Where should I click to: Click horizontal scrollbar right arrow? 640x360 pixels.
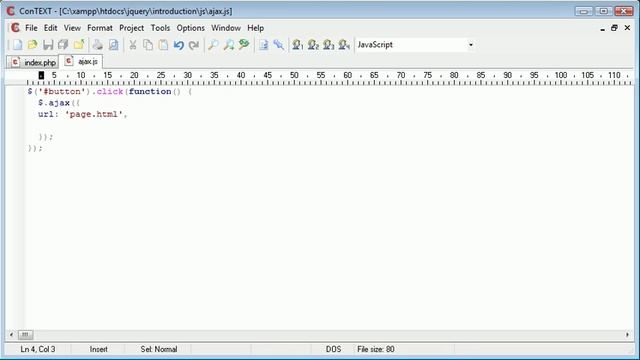tap(627, 335)
